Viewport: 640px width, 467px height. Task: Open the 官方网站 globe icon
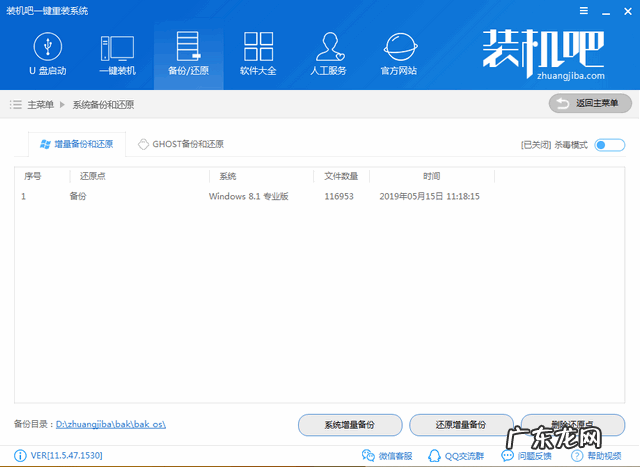click(x=400, y=47)
